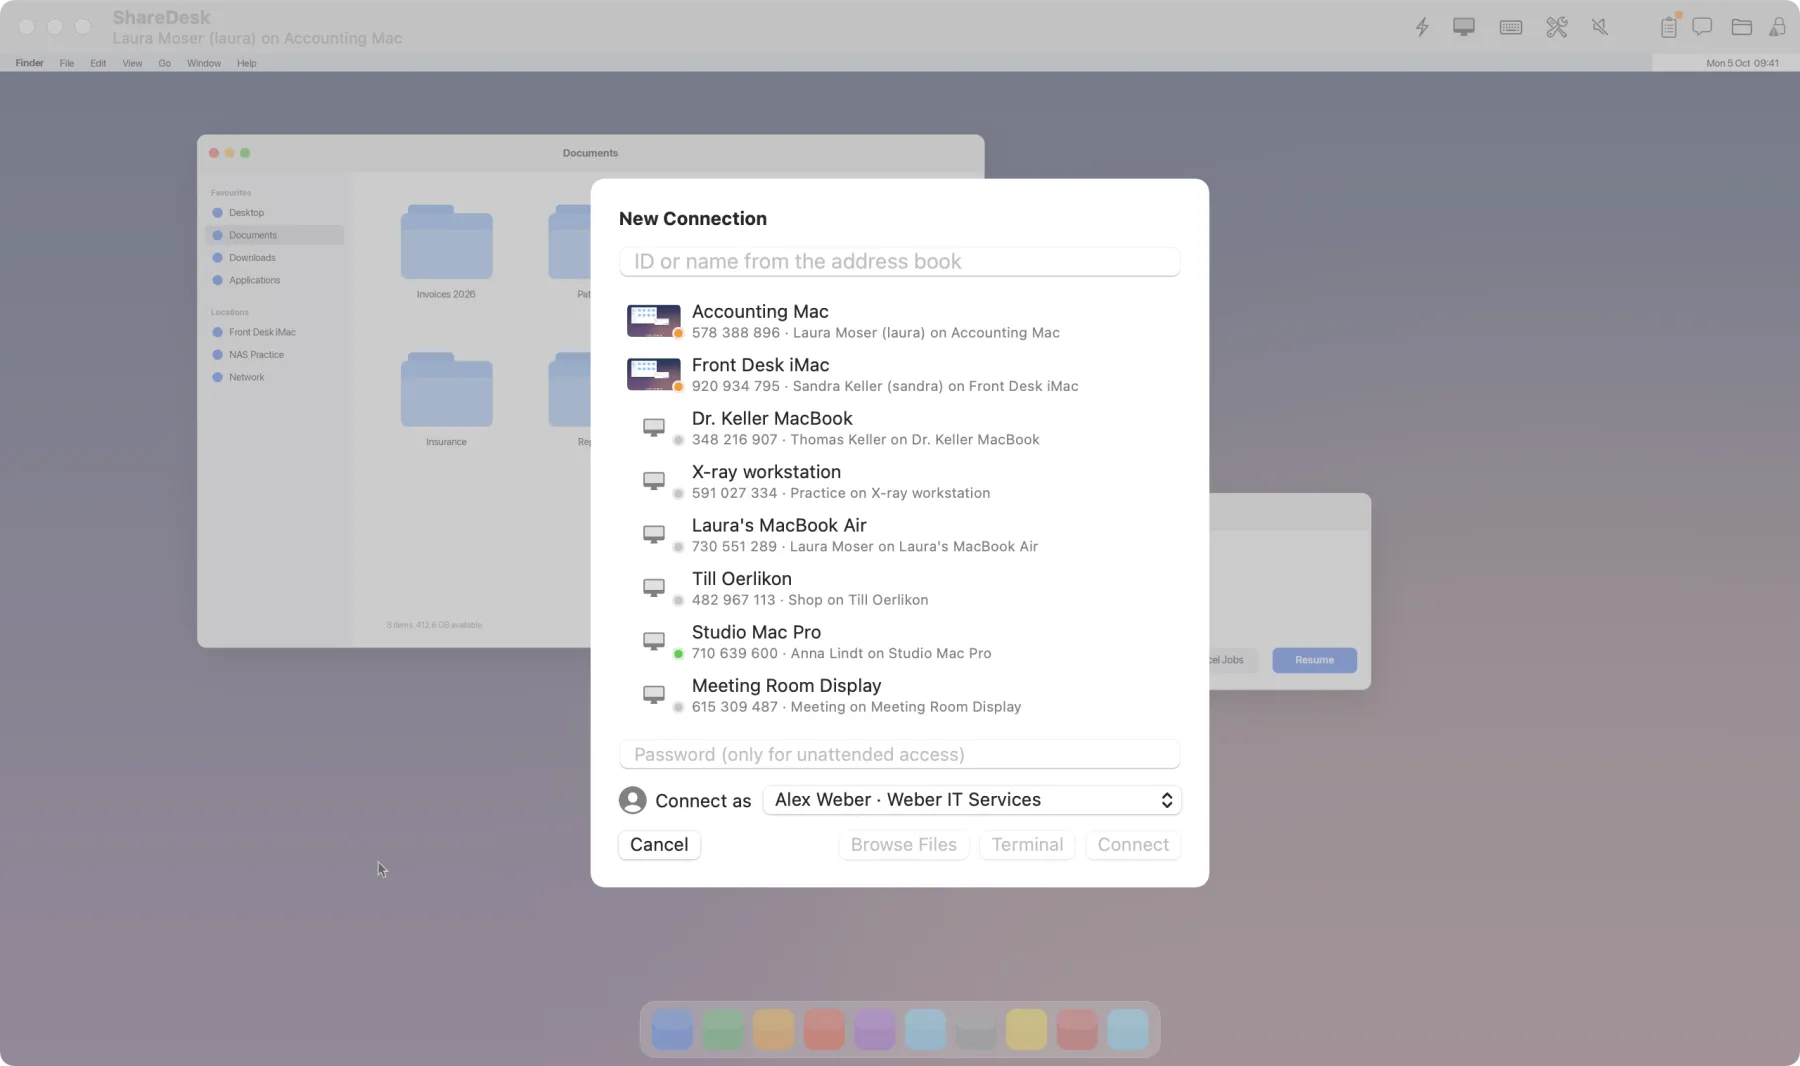Click the Cancel button in New Connection
Screen dimensions: 1800x1066
(x=659, y=845)
